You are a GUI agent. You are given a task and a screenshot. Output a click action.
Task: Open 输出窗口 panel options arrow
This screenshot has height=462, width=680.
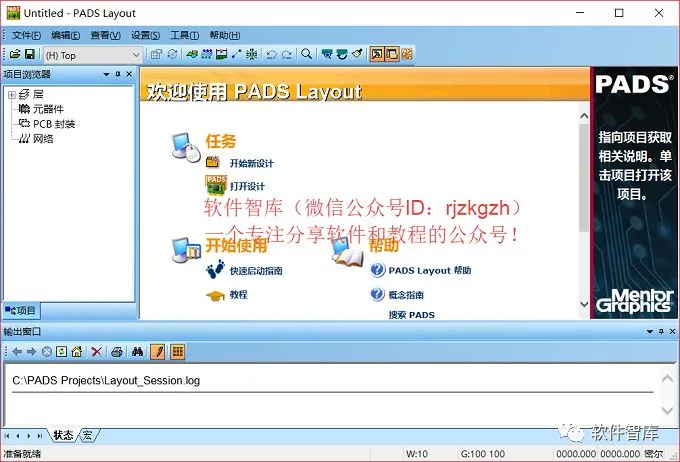tap(650, 331)
